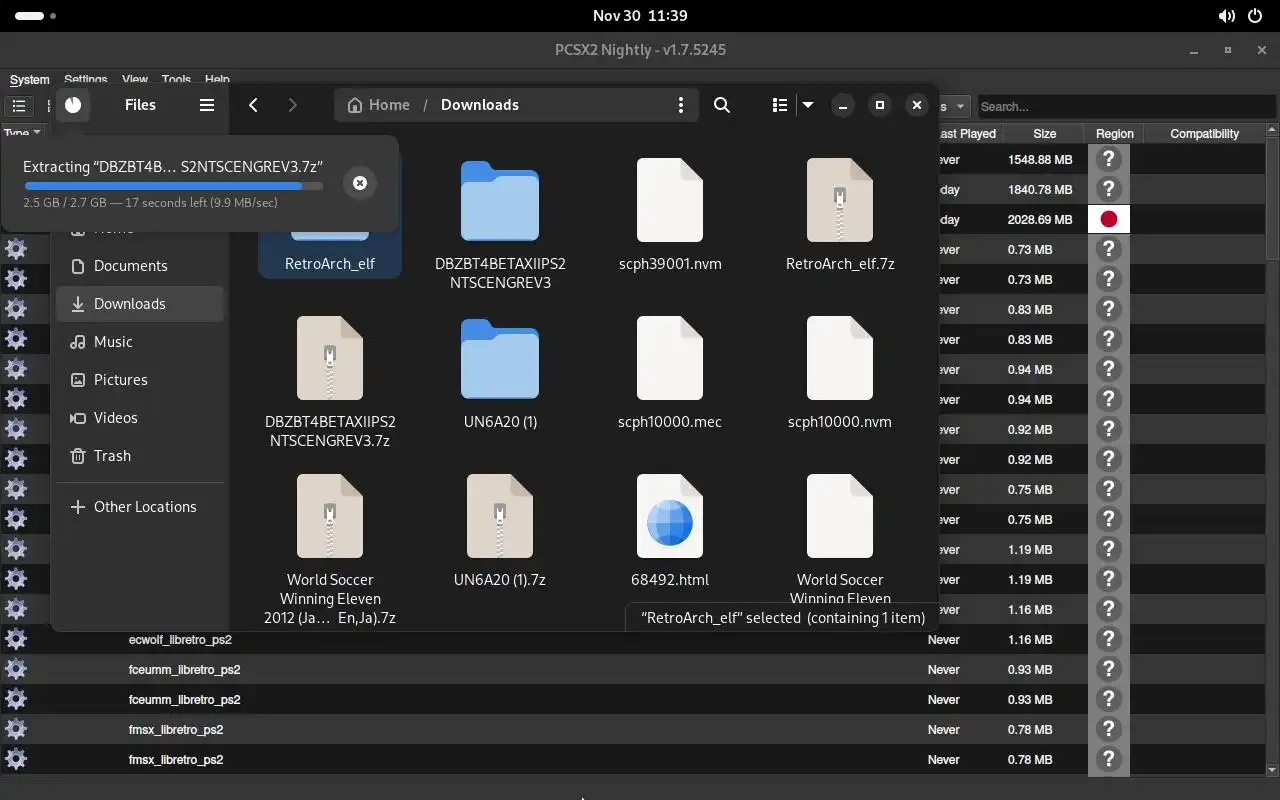Click the power icon in system tray

coord(1255,16)
